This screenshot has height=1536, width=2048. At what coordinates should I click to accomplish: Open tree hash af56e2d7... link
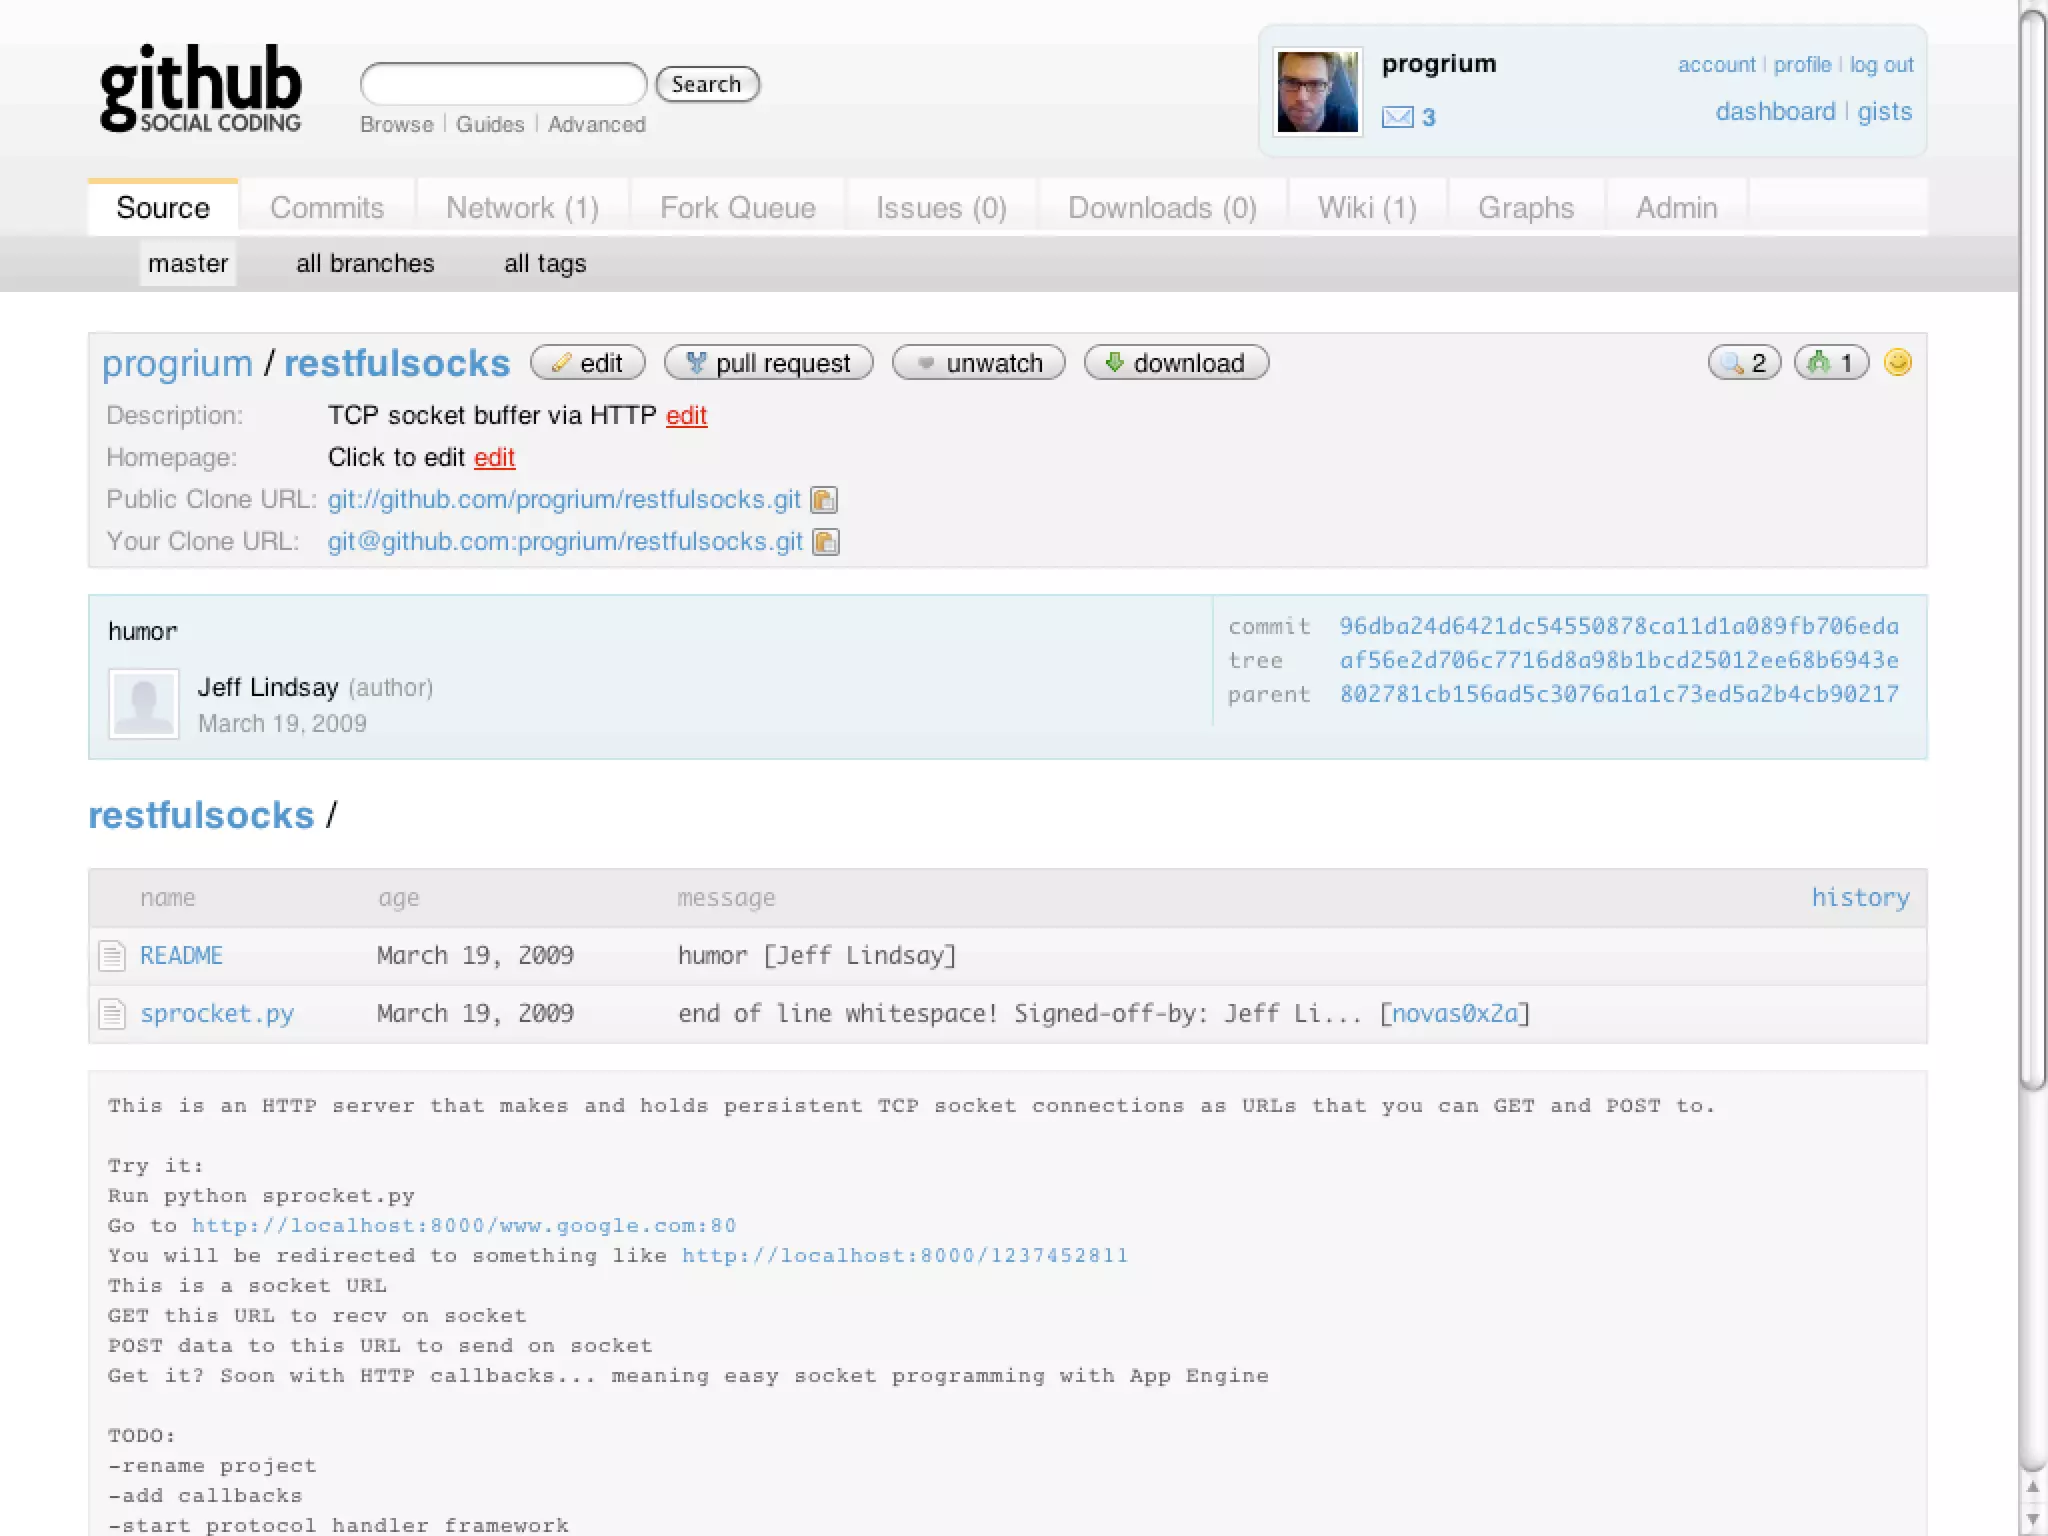(1619, 660)
